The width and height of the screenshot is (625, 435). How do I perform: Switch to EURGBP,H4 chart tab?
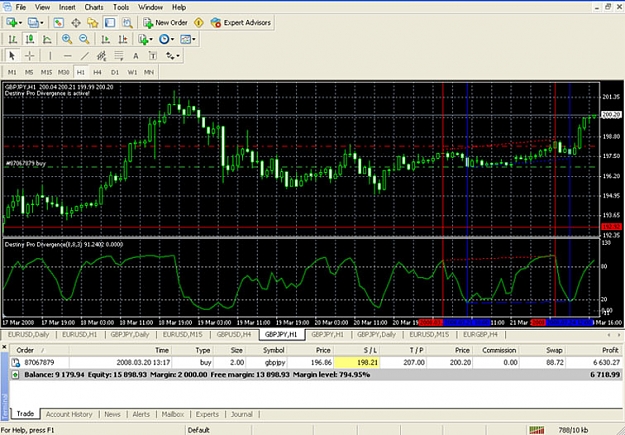point(480,335)
